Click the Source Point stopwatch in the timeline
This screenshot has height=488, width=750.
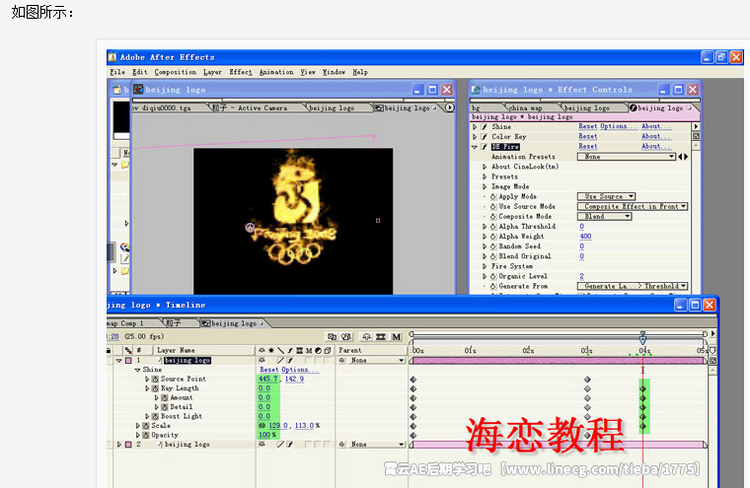[x=155, y=379]
